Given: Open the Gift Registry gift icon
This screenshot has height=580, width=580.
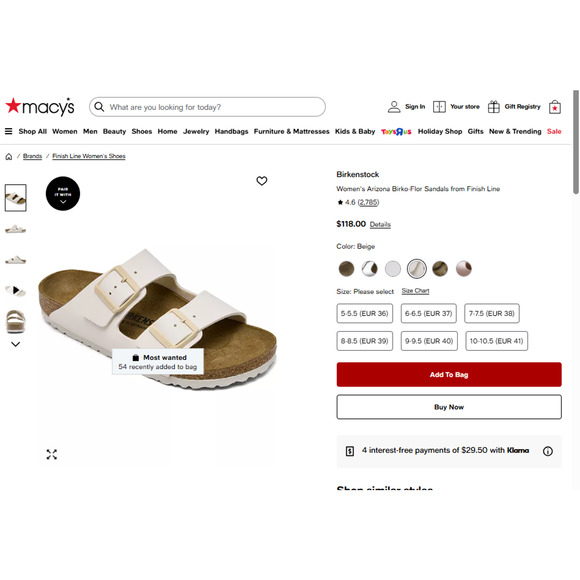Looking at the screenshot, I should tap(493, 107).
